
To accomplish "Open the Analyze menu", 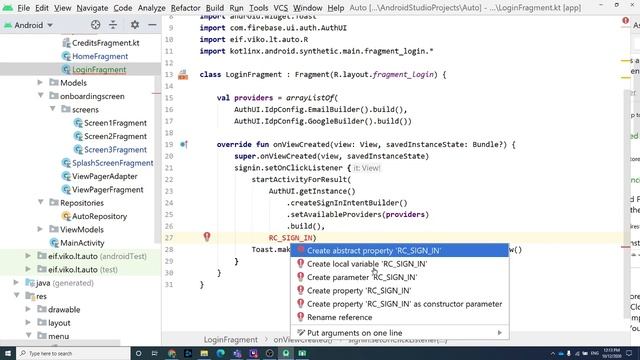I will coord(151,8).
